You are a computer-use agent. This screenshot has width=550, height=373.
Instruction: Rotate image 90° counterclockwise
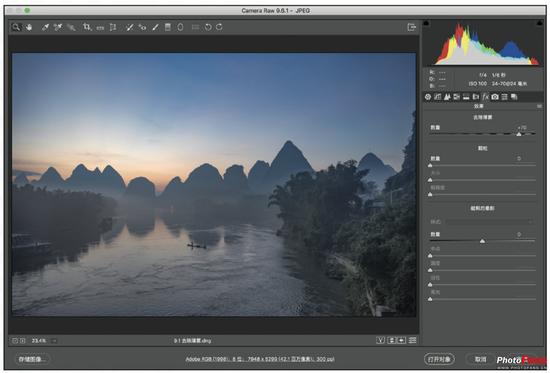pyautogui.click(x=208, y=27)
